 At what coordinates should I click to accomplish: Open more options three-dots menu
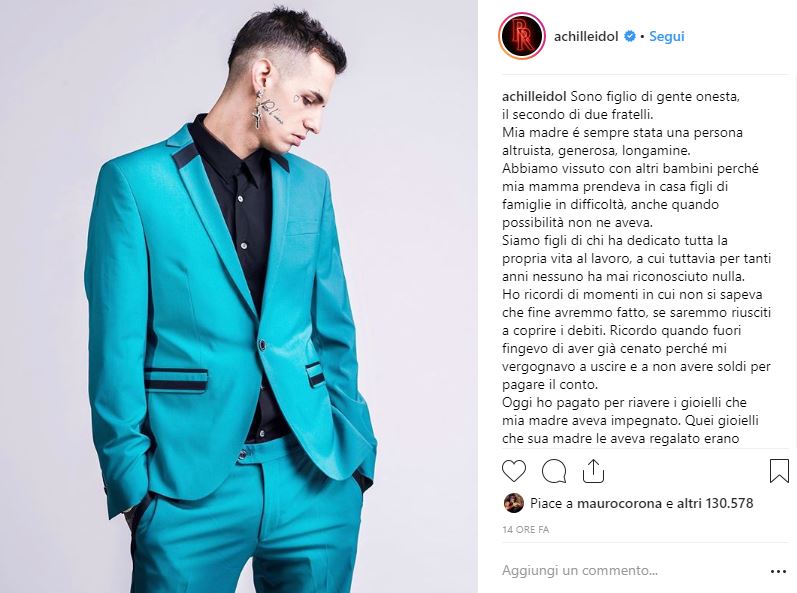point(778,572)
